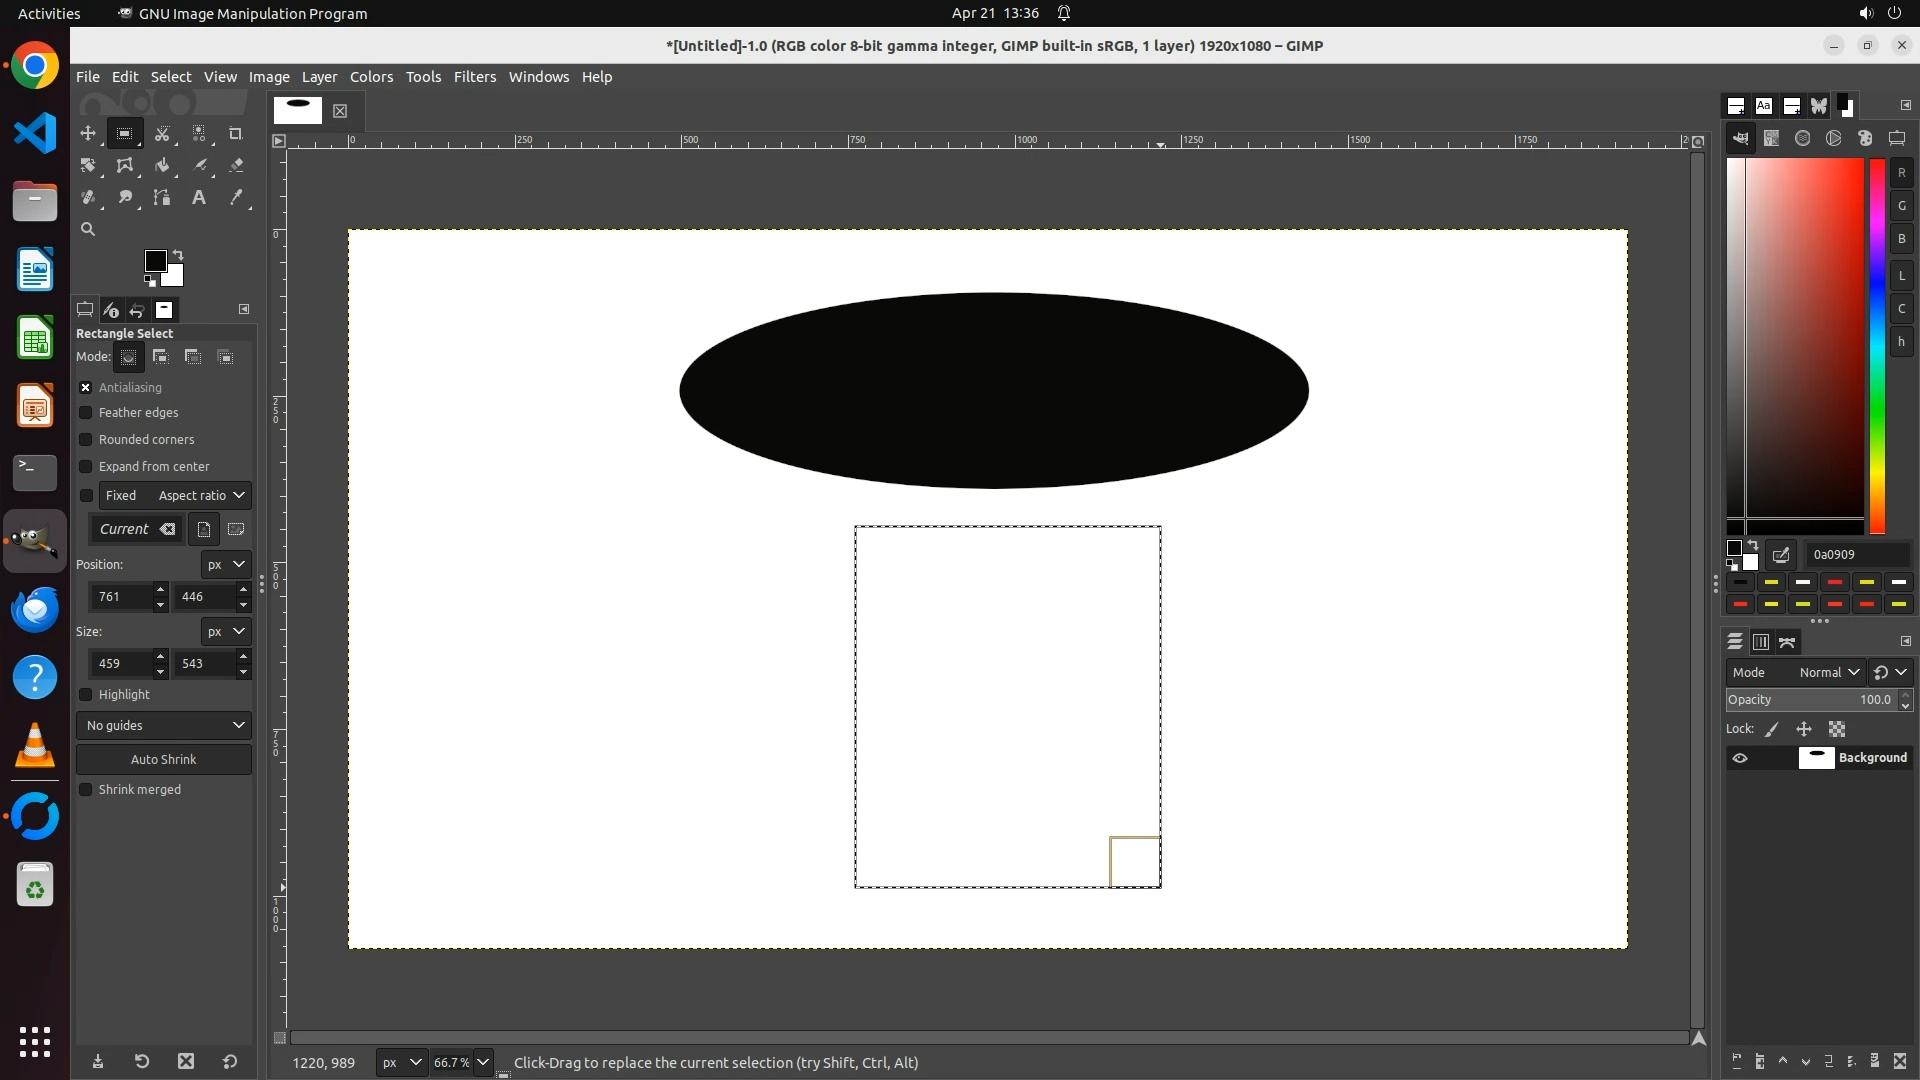The image size is (1920, 1080).
Task: Select the Crop tool
Action: [x=236, y=133]
